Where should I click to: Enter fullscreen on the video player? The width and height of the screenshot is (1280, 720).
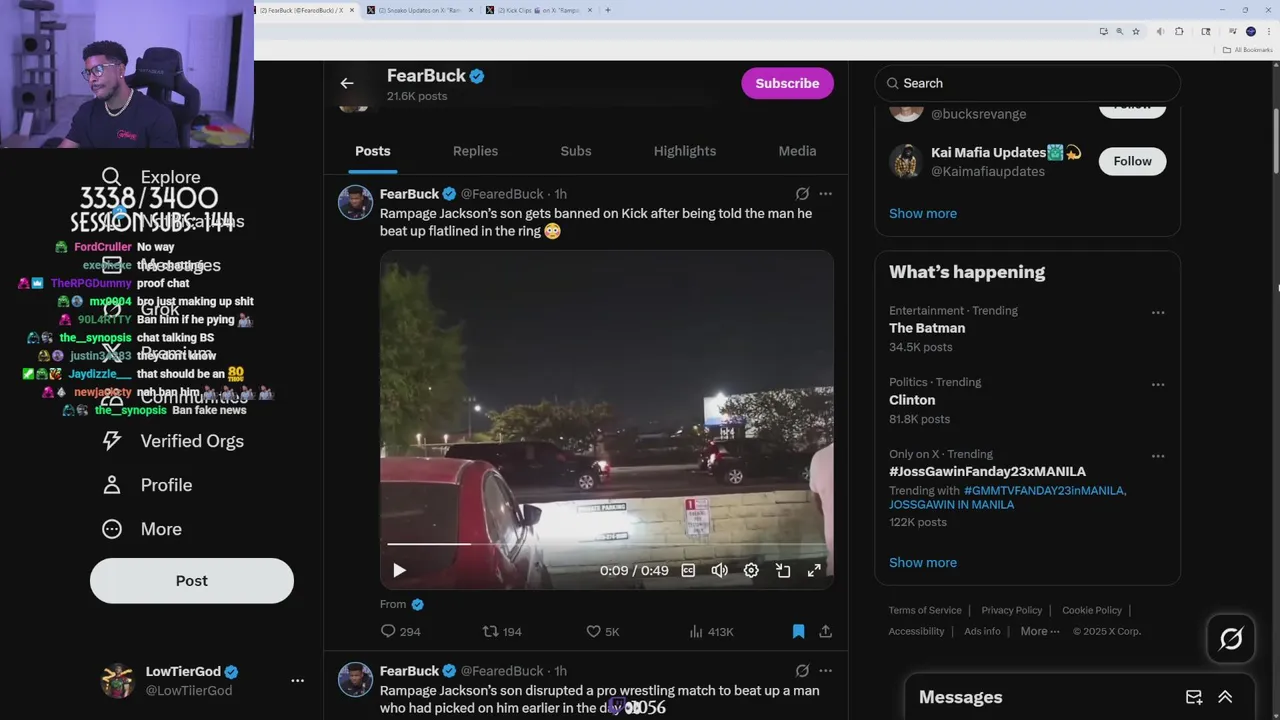pyautogui.click(x=814, y=570)
